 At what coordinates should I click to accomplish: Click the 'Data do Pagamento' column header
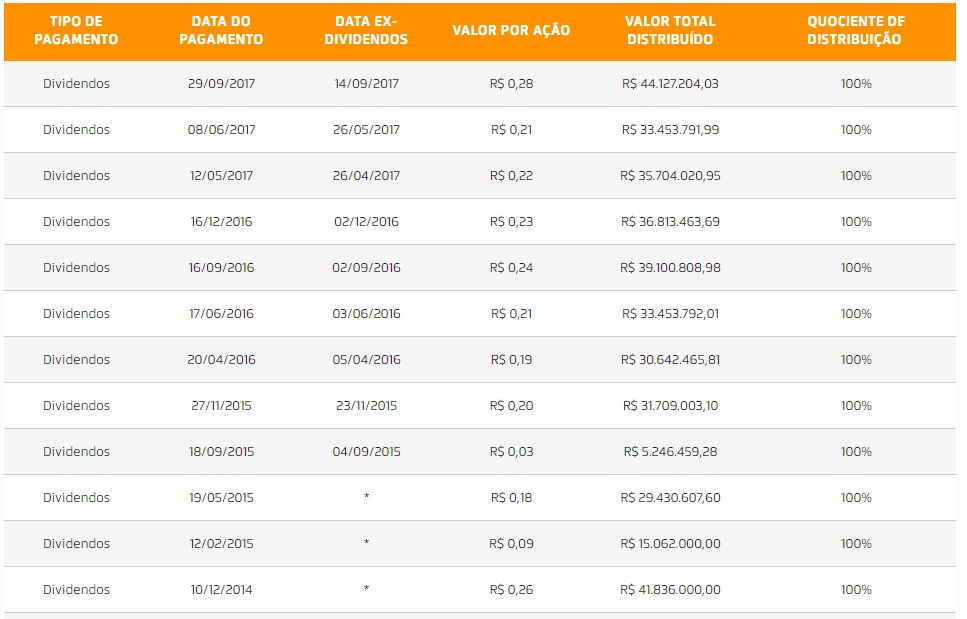[221, 30]
